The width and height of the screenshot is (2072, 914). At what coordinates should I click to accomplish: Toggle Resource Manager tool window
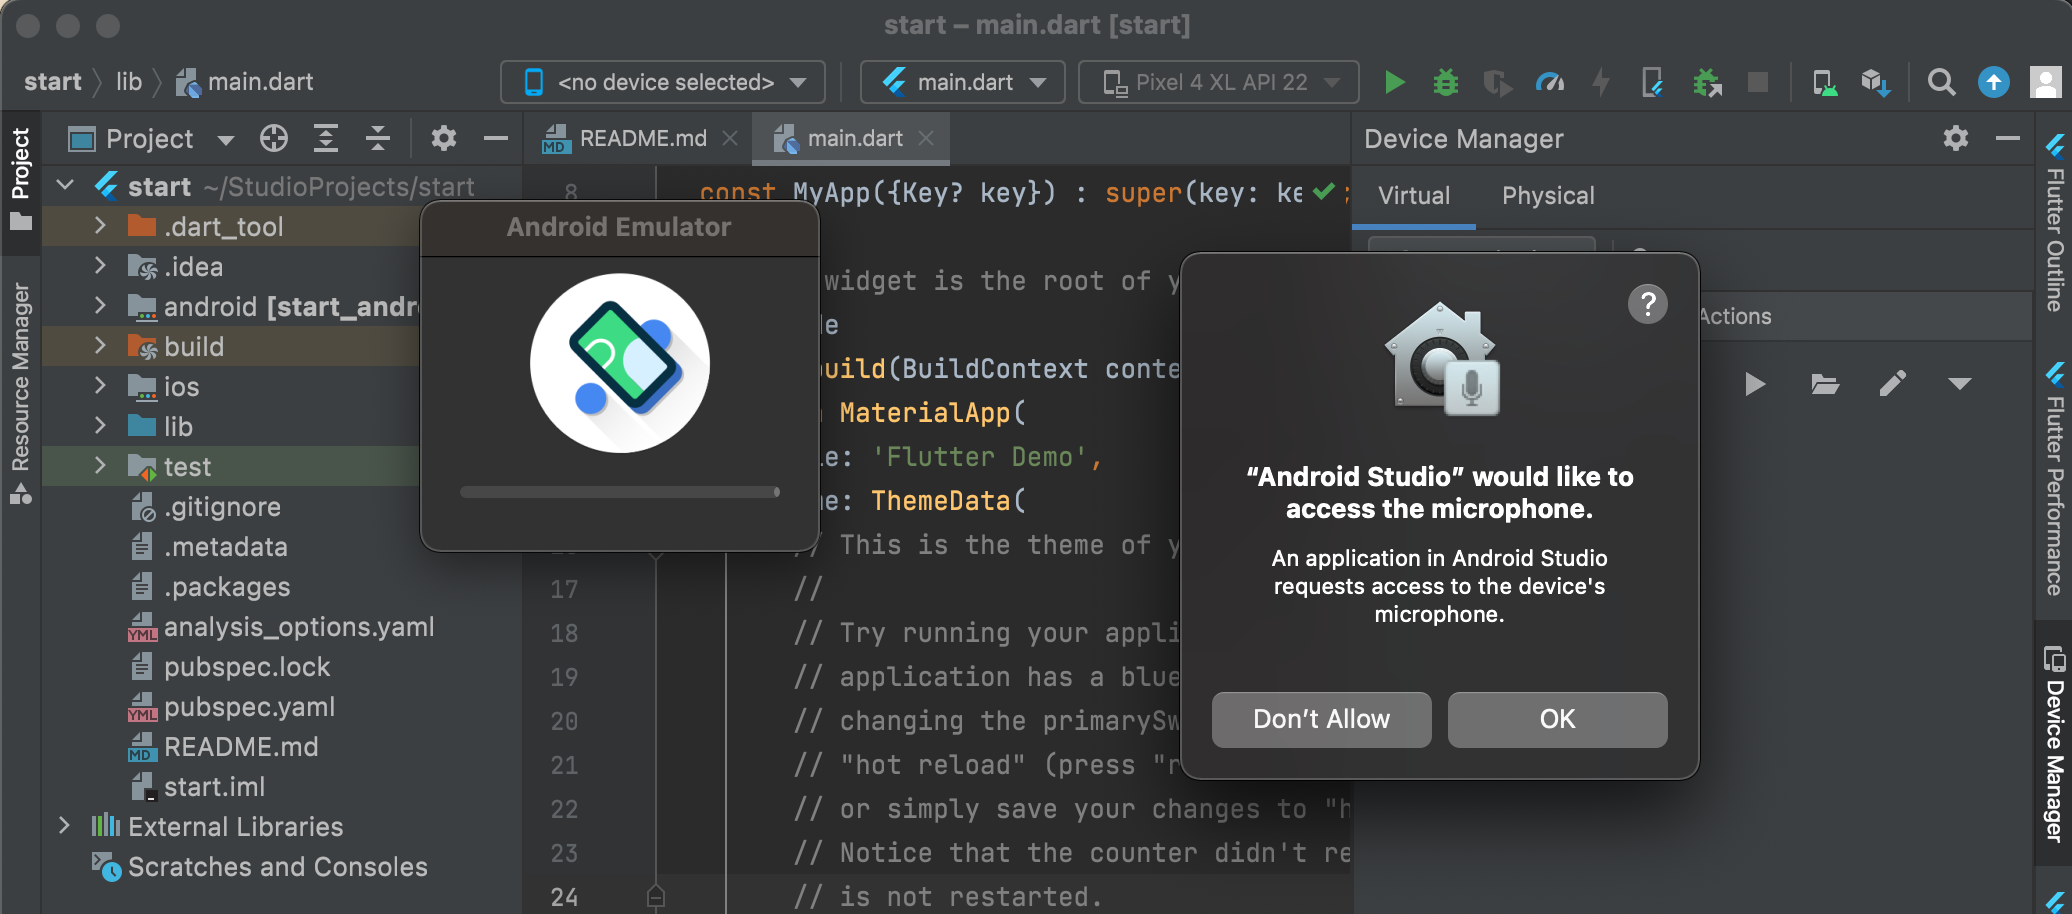(20, 392)
